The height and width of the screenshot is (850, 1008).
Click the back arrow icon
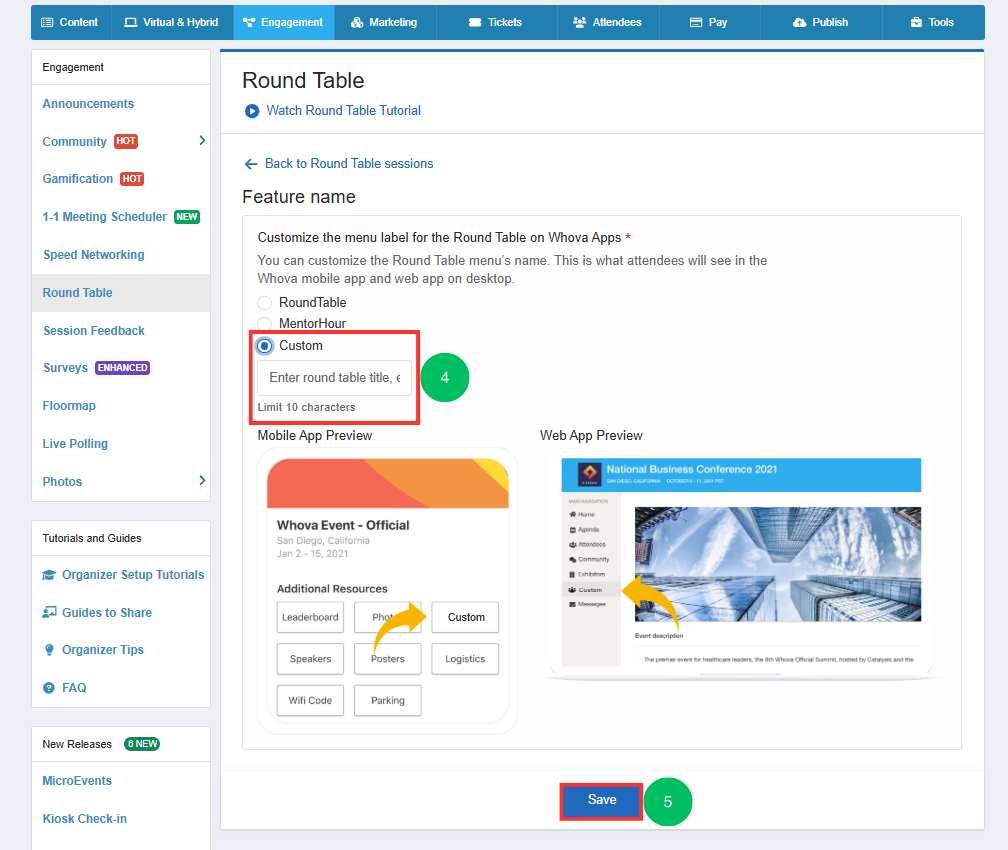251,164
